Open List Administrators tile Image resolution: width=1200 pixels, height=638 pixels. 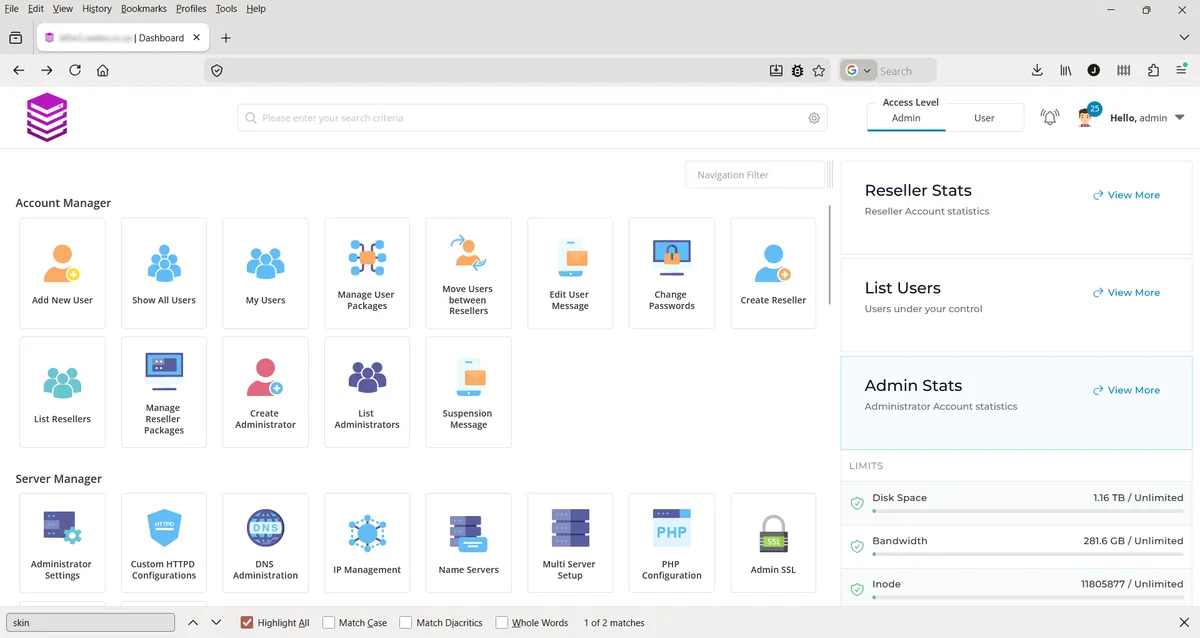[367, 392]
